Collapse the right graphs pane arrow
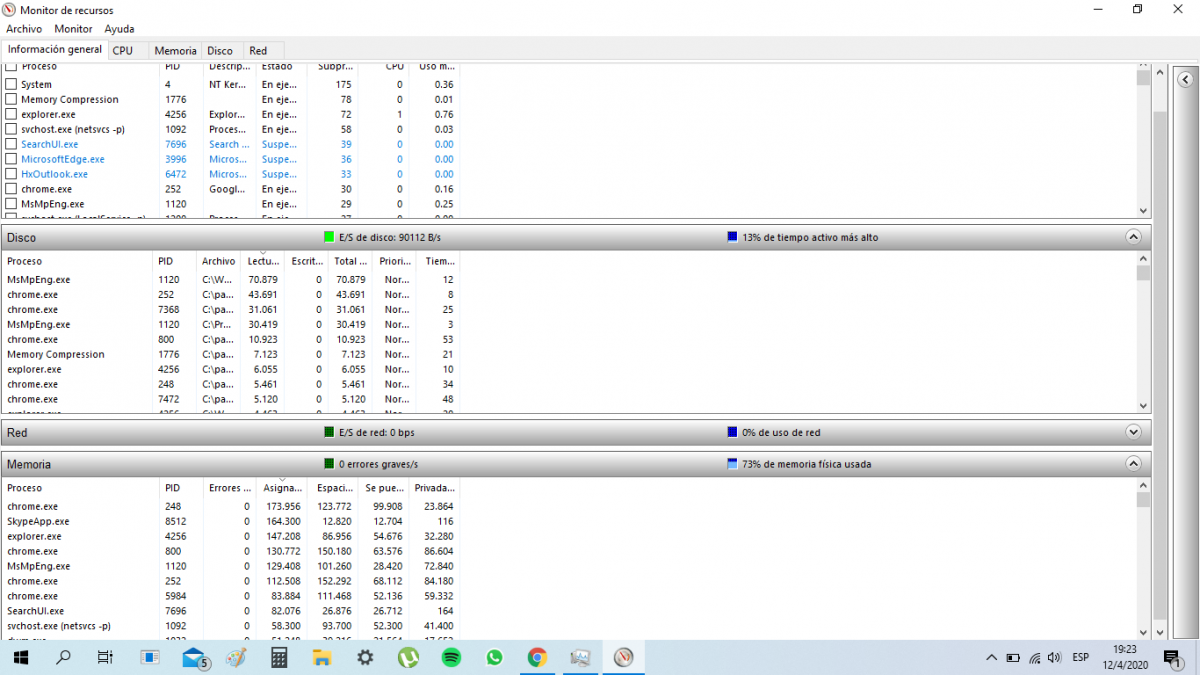The image size is (1200, 675). [1185, 79]
